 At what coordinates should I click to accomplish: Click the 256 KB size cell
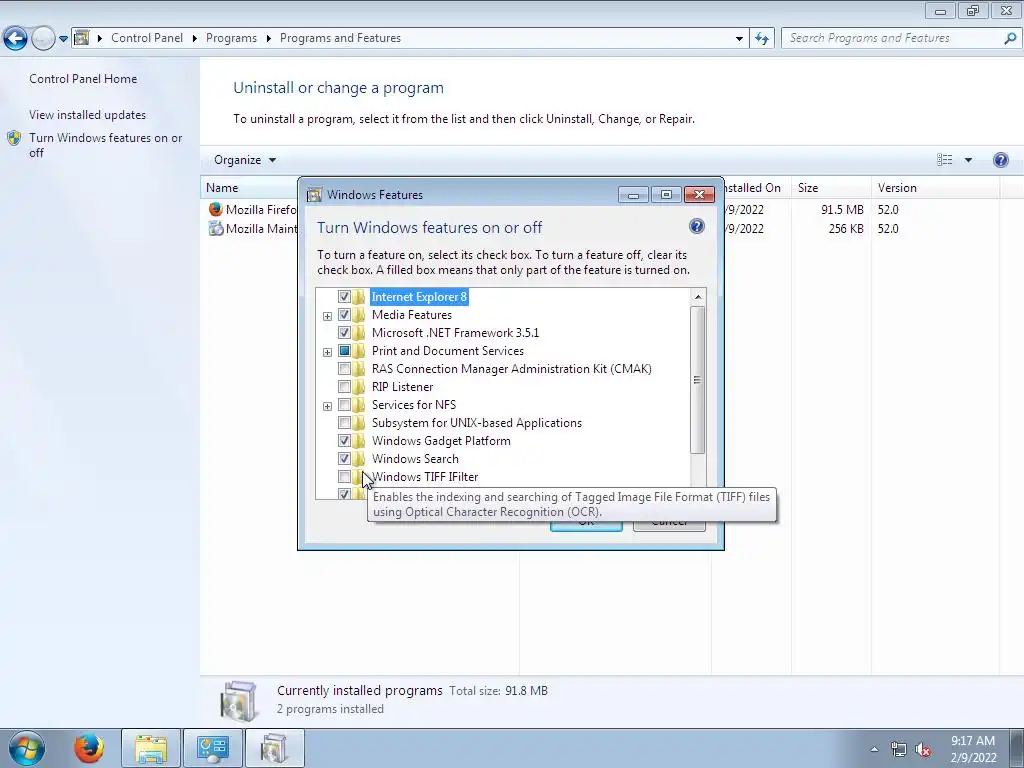[x=846, y=229]
